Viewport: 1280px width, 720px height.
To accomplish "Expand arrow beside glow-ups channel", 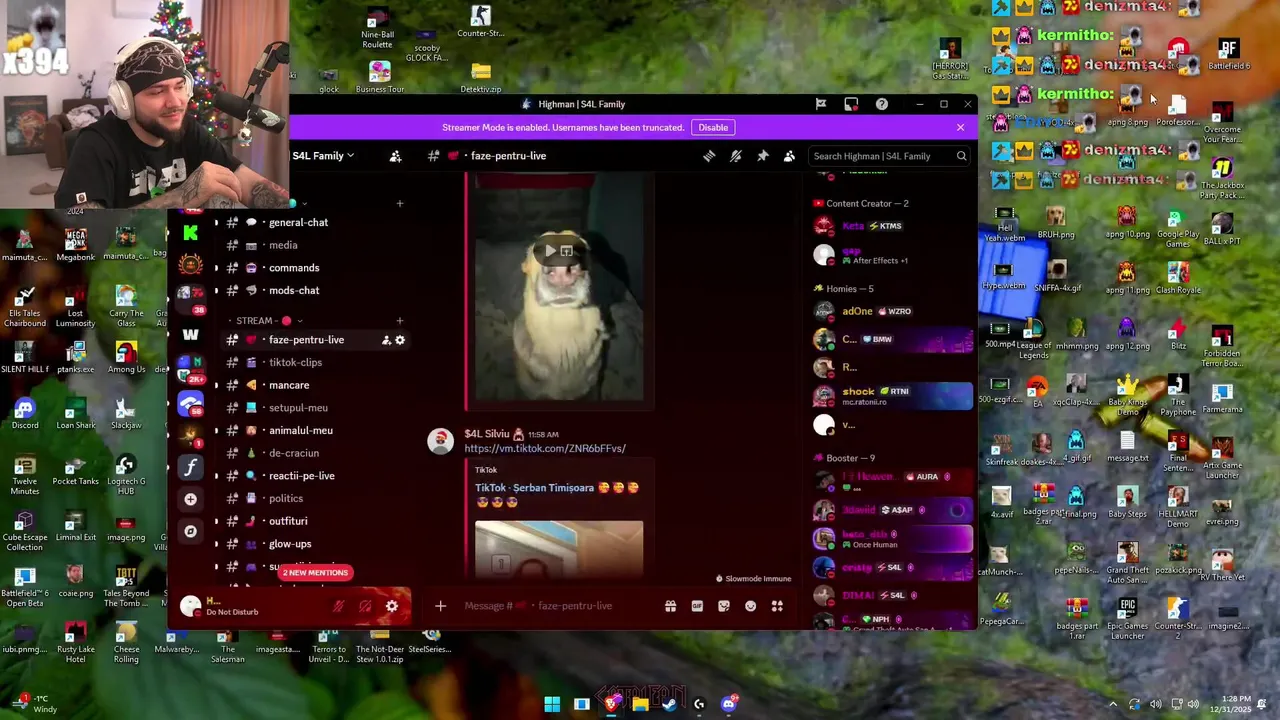I will [216, 544].
